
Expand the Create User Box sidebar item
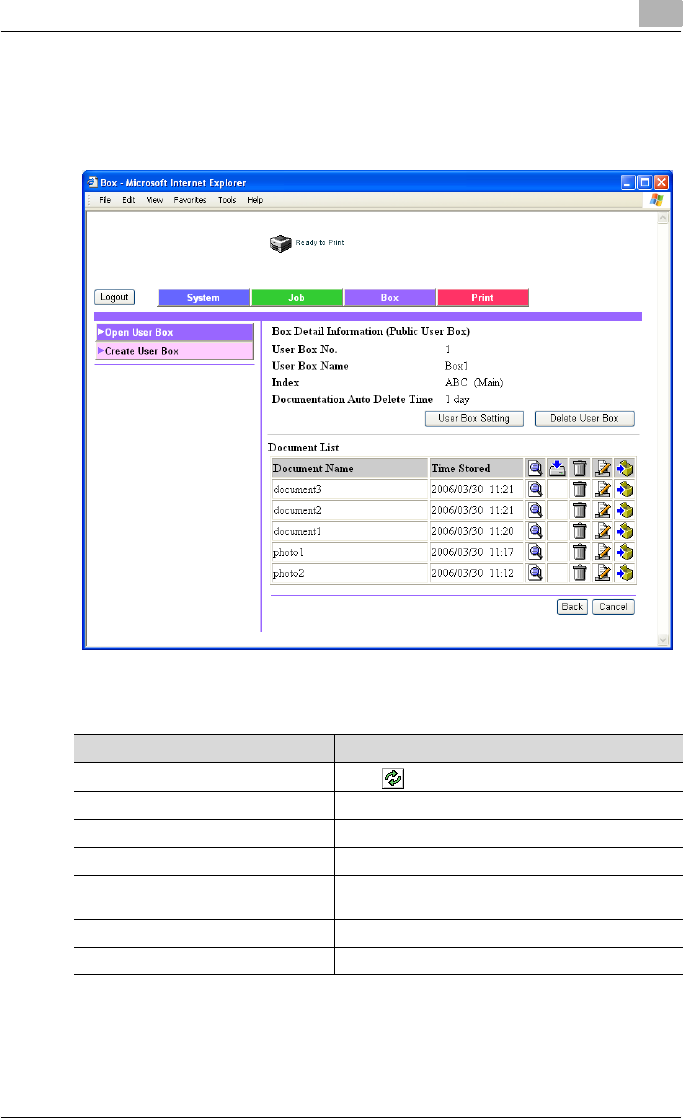[174, 351]
